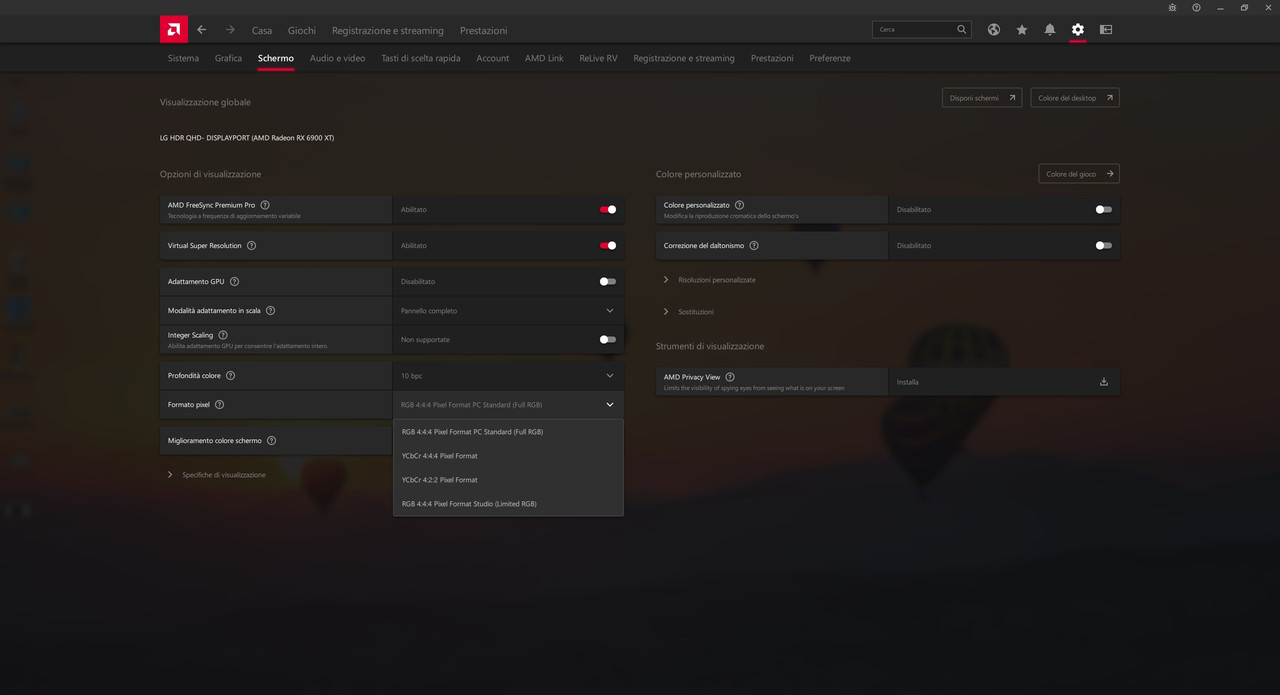Switch to the Grafica tab
Image resolution: width=1280 pixels, height=695 pixels.
click(x=228, y=58)
